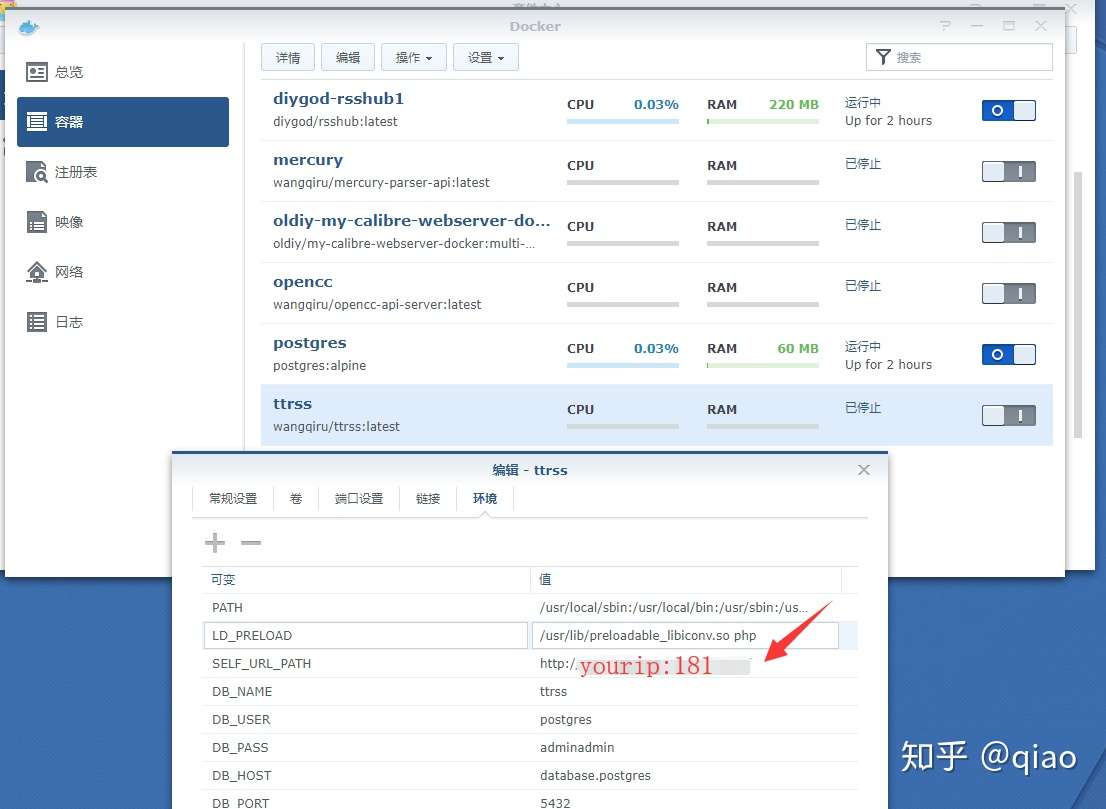Click the 编辑 edit button
The width and height of the screenshot is (1106, 809).
pos(348,58)
